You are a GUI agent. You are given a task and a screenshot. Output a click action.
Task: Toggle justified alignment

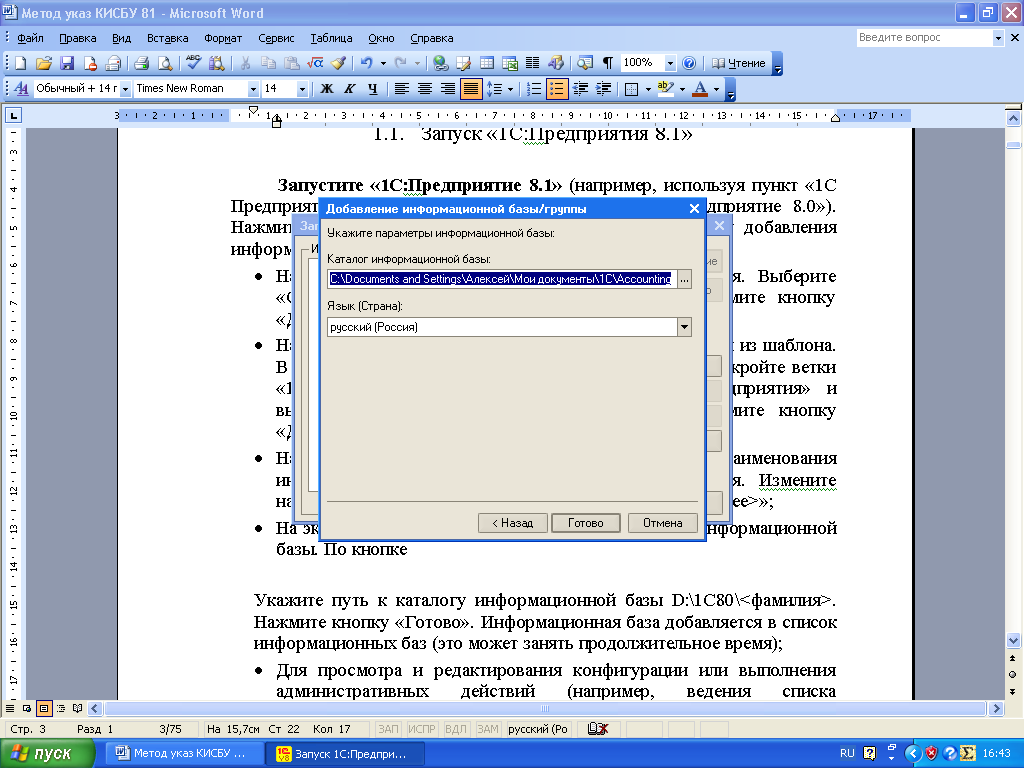click(471, 88)
